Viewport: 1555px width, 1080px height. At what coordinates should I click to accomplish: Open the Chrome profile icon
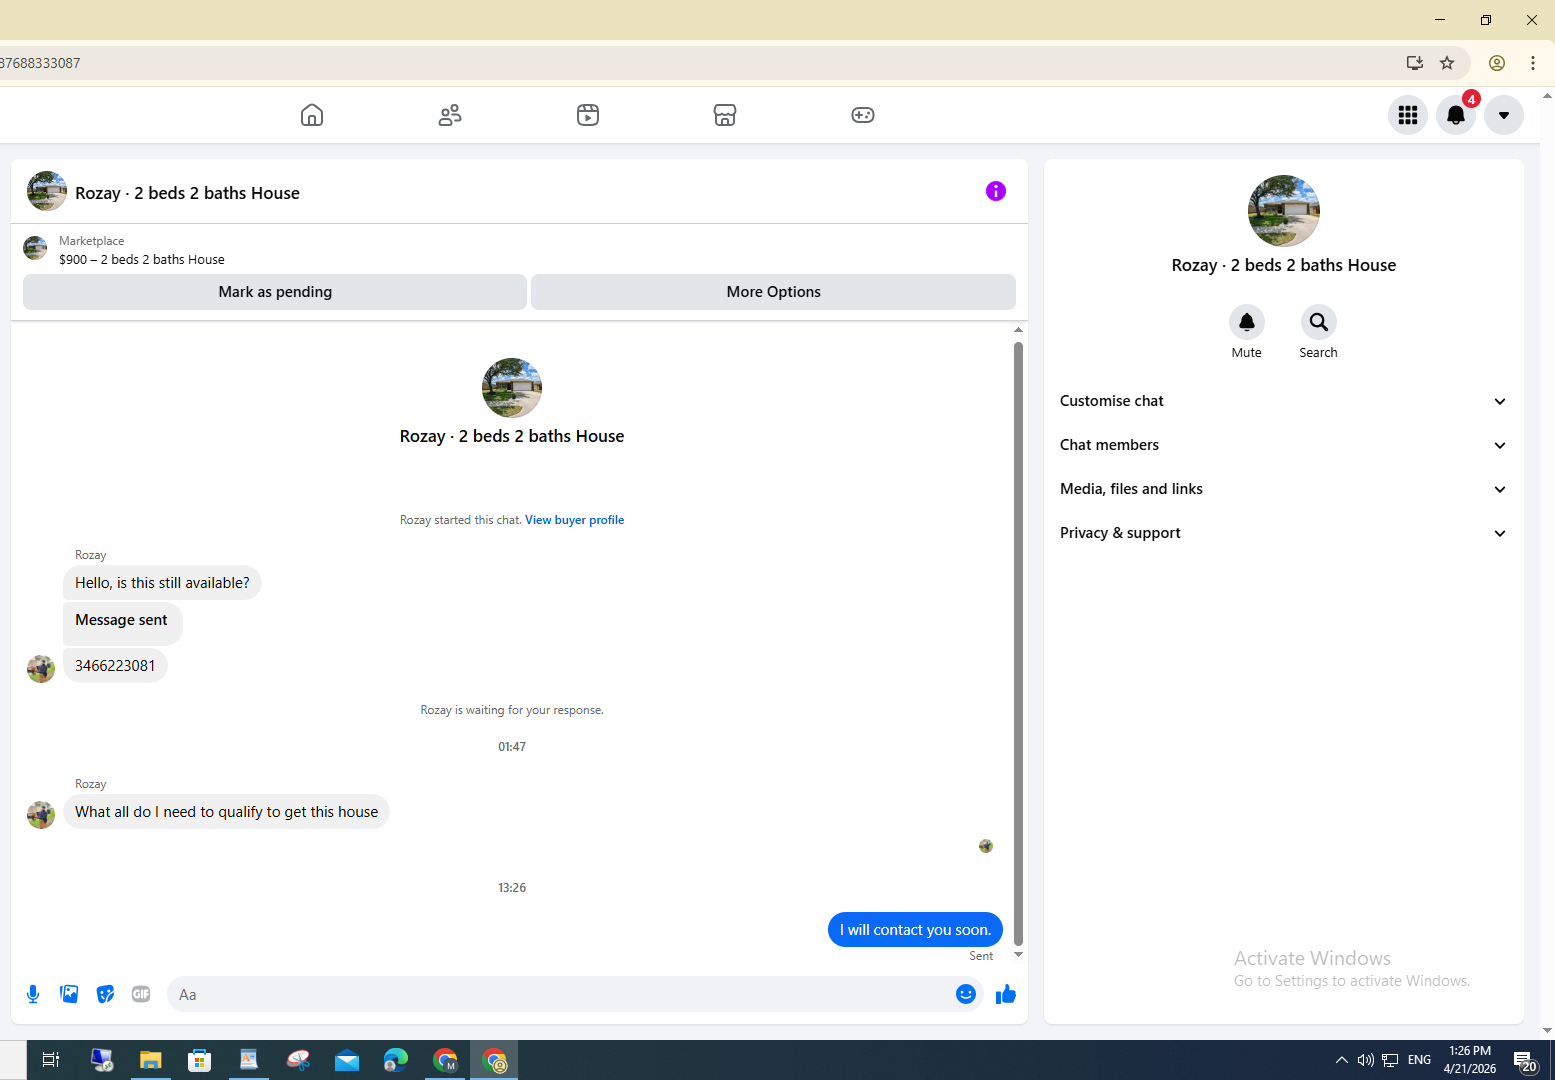1497,63
